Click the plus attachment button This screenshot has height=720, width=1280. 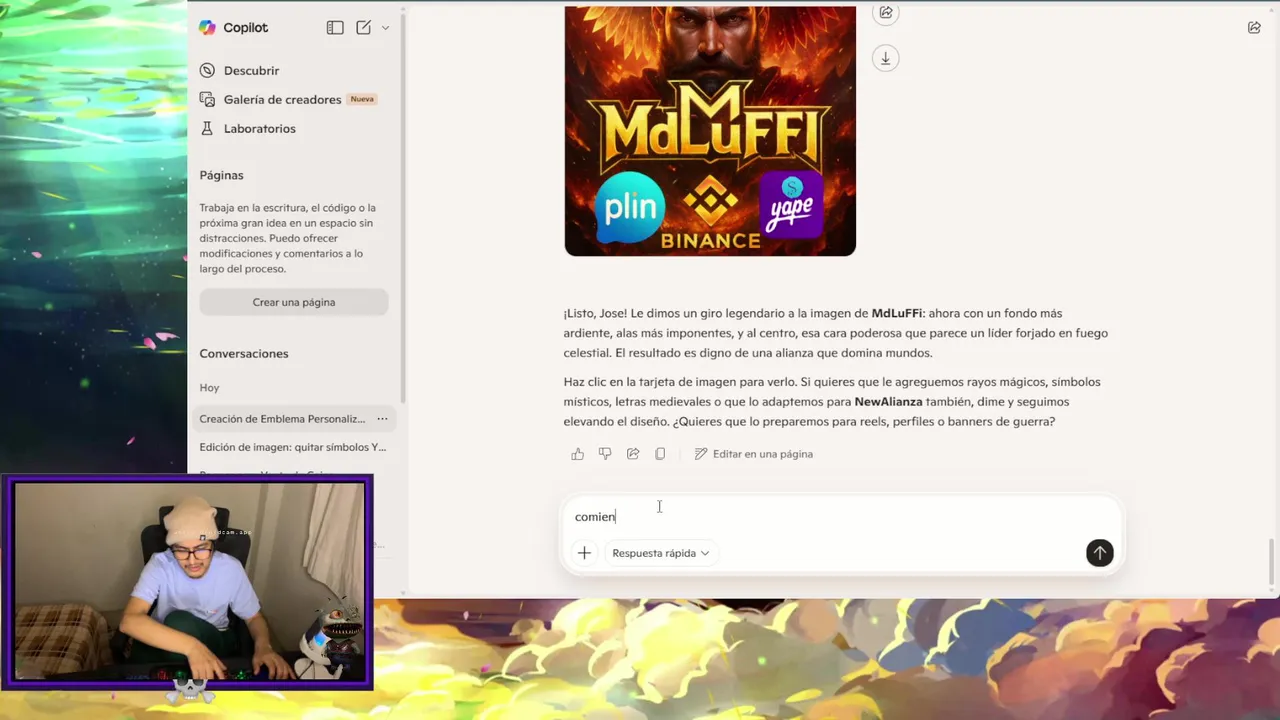(584, 553)
